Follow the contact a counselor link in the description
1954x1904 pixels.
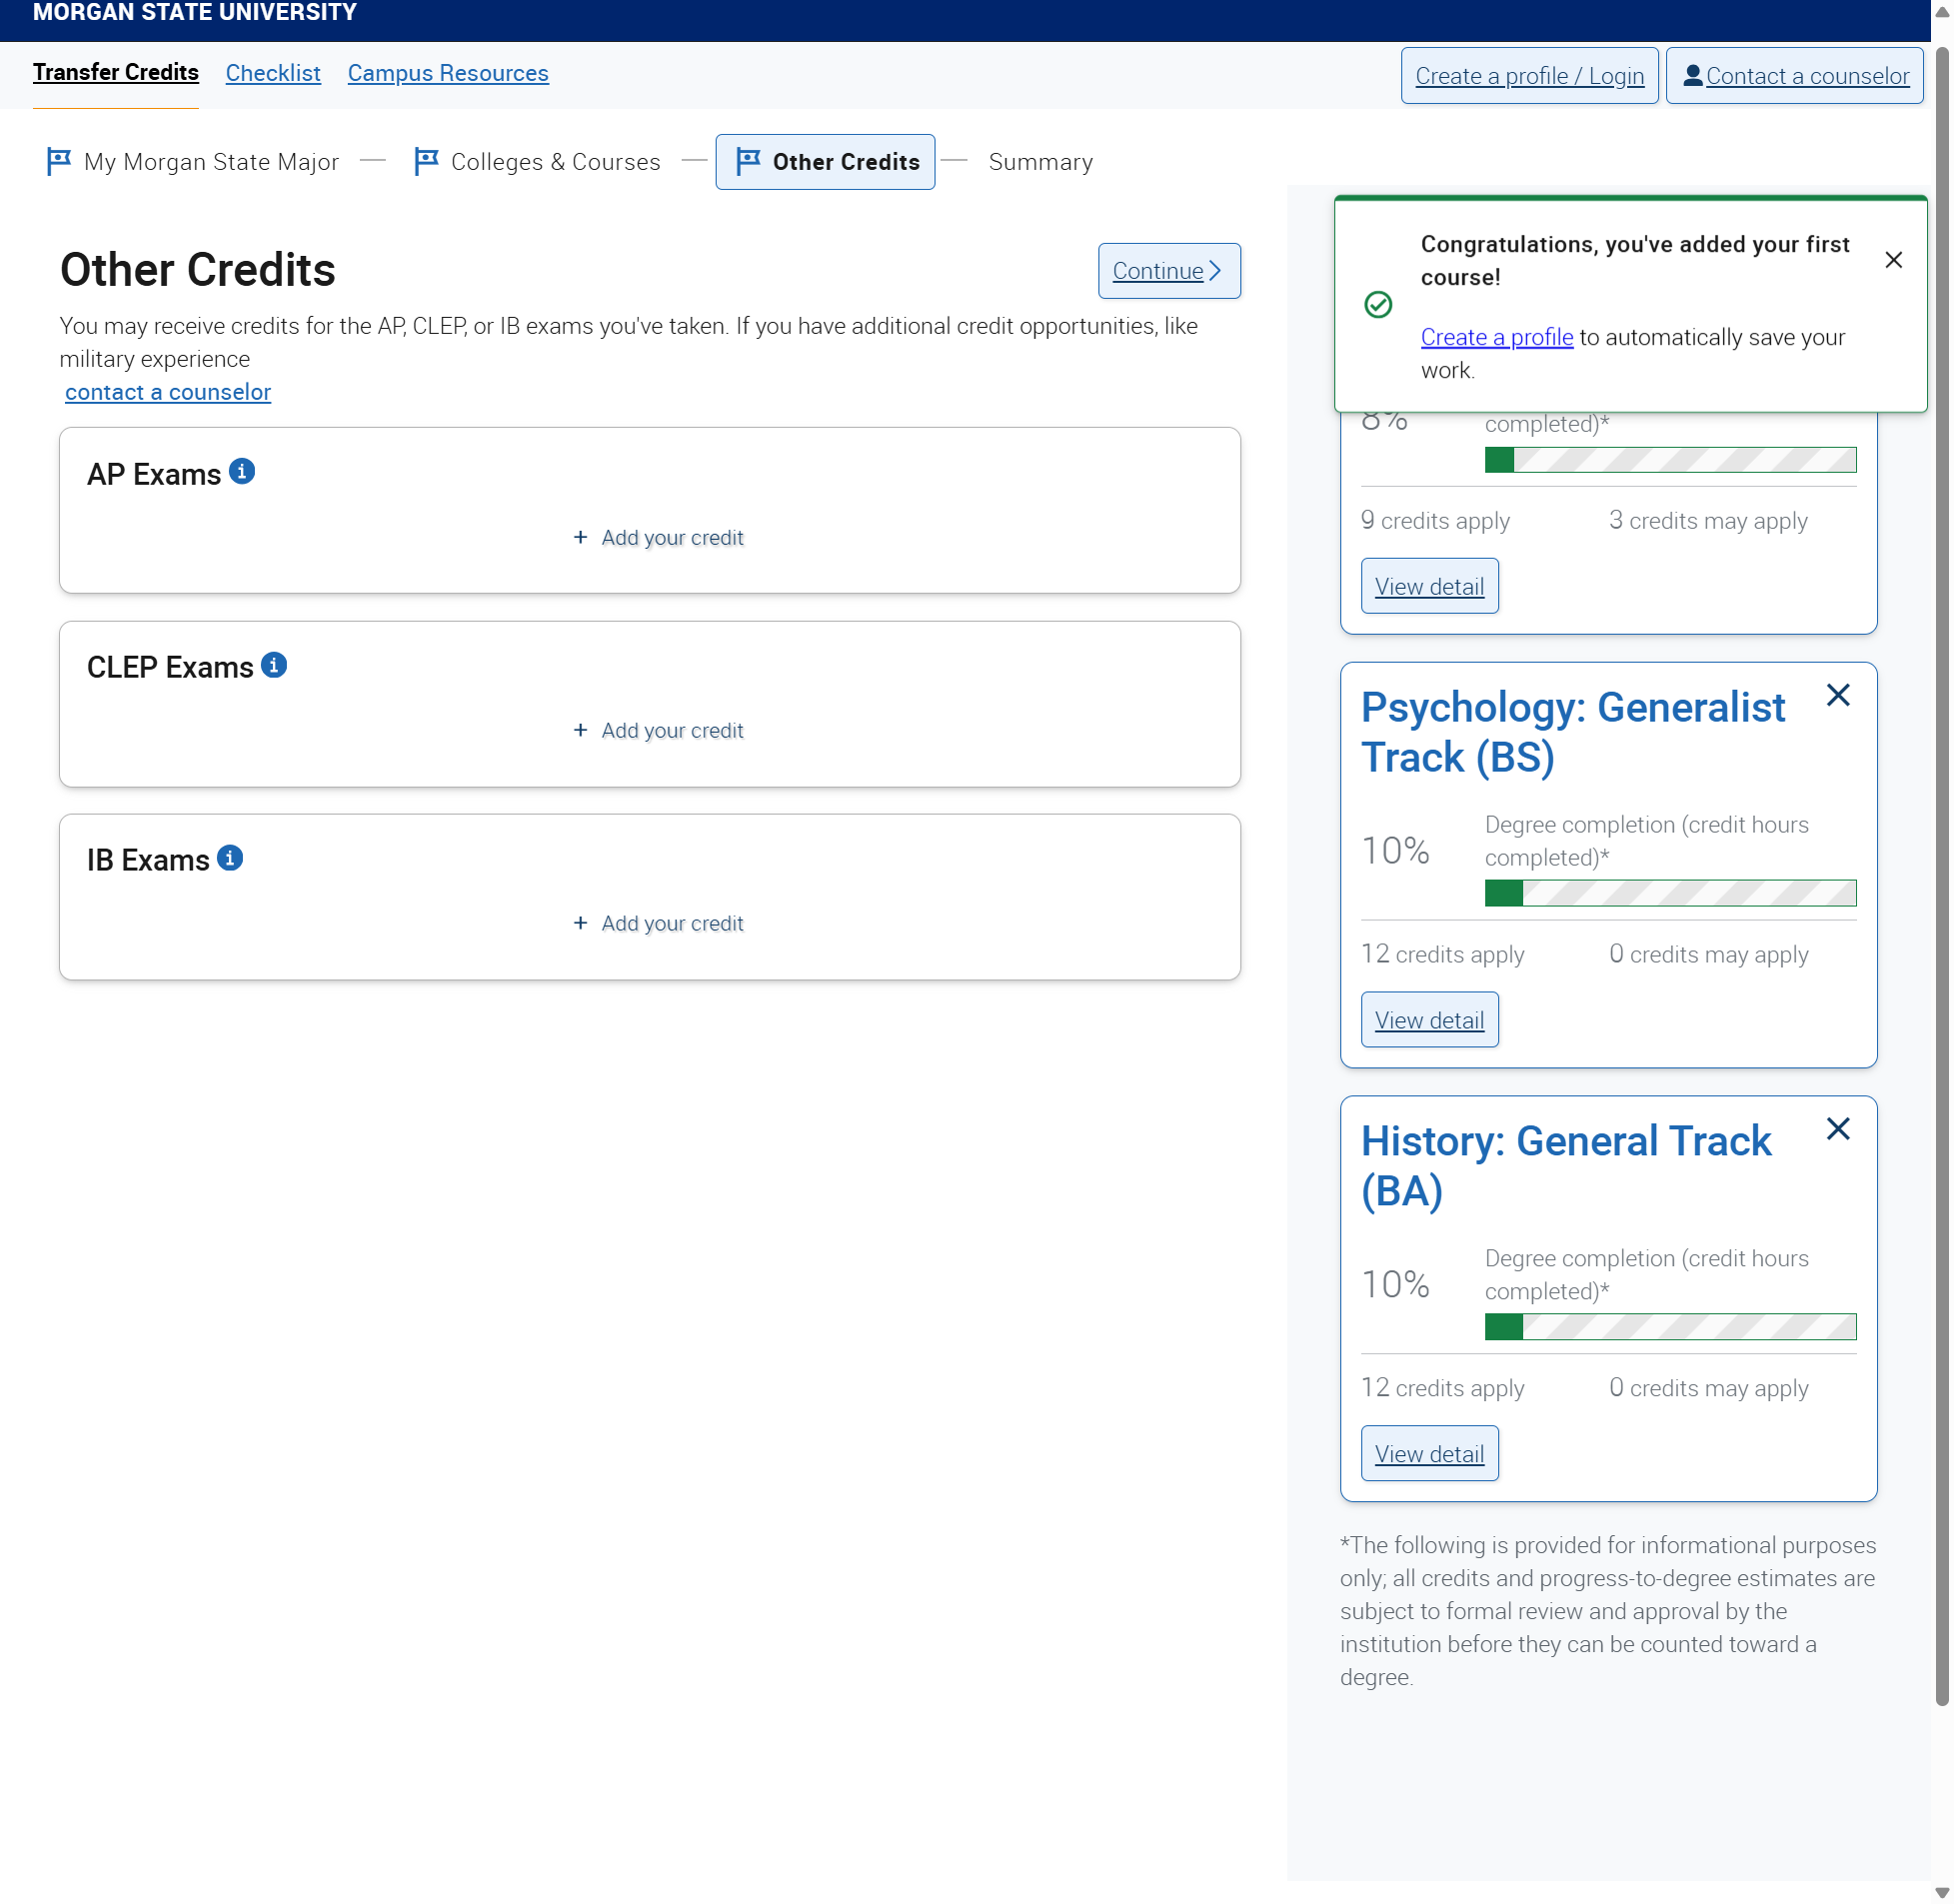[168, 392]
